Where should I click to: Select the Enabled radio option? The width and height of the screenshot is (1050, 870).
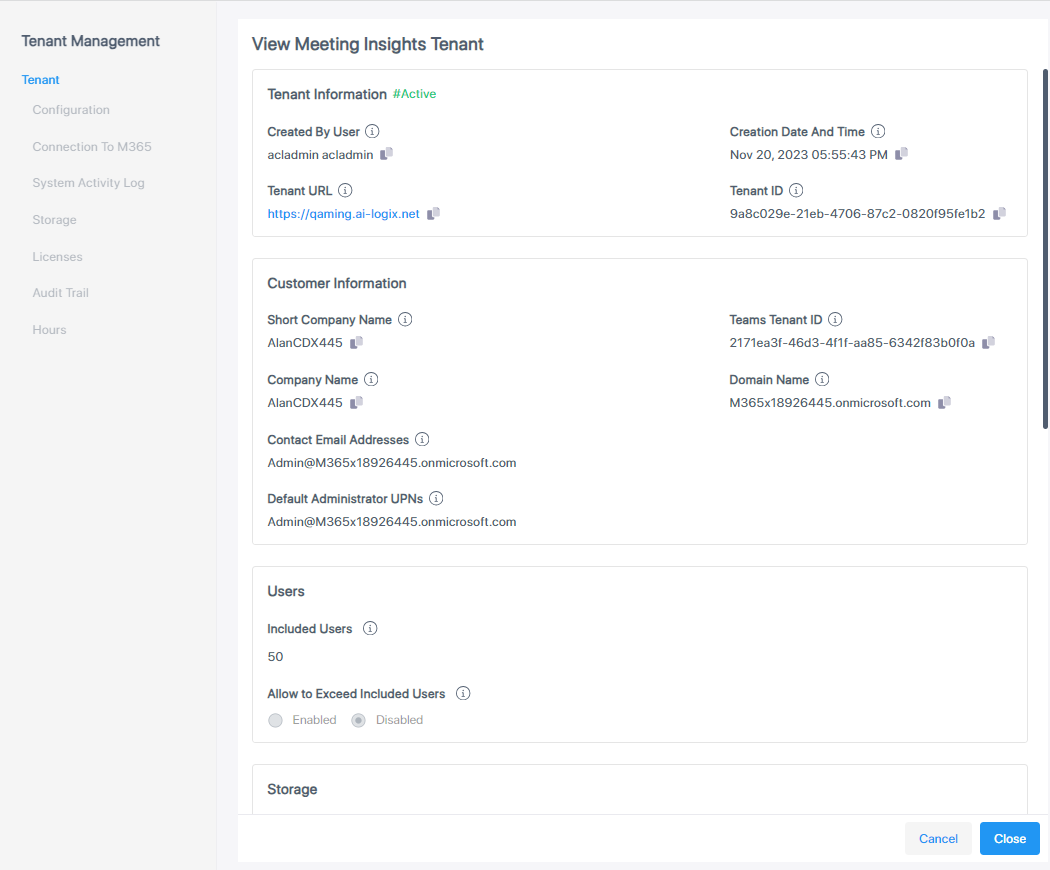(276, 720)
